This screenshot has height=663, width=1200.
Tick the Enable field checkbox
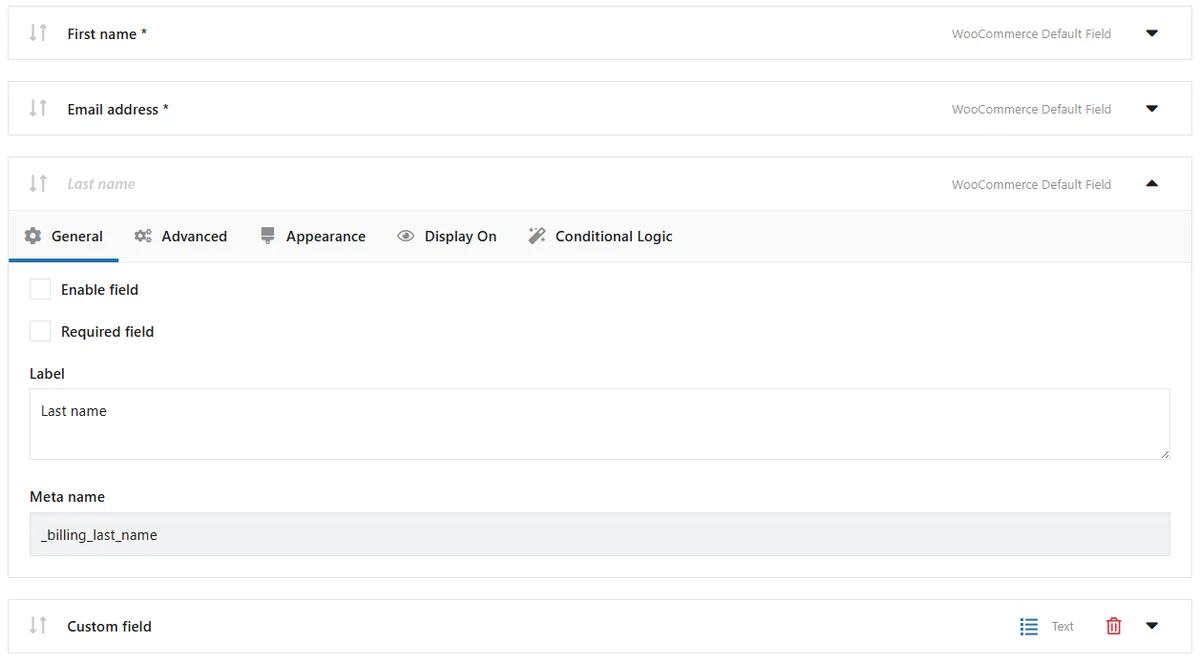[40, 289]
